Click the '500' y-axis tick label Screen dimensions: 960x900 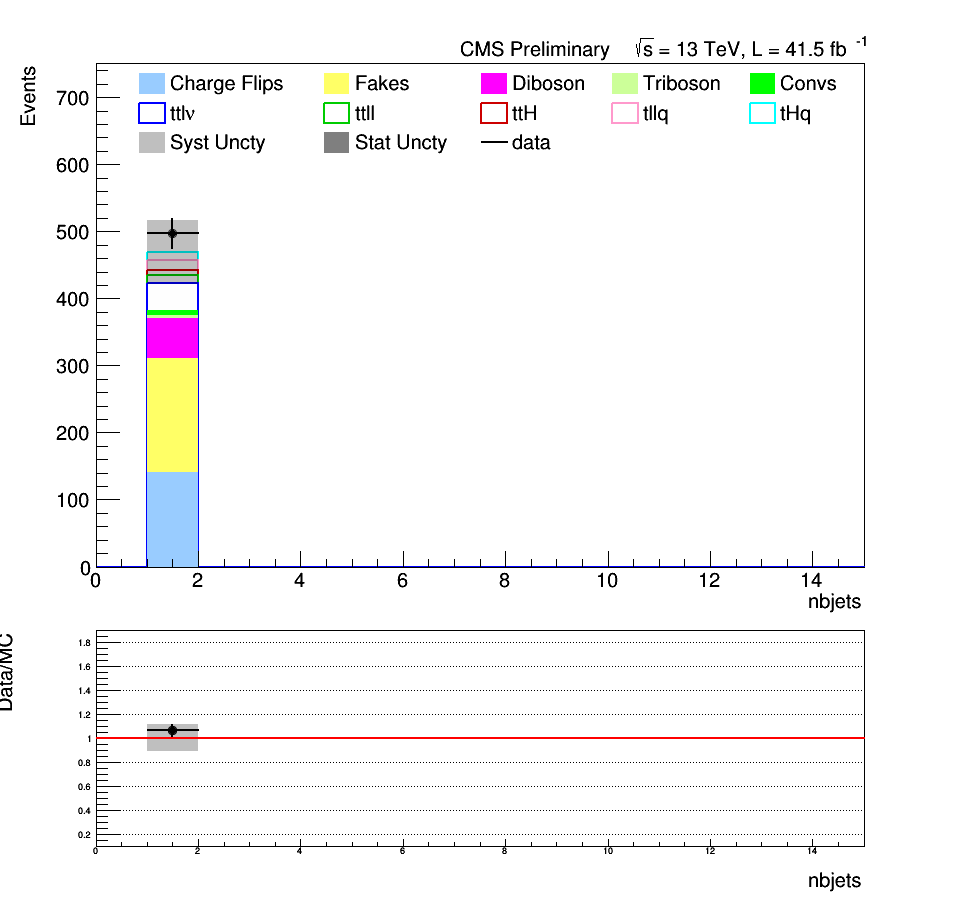pyautogui.click(x=72, y=233)
